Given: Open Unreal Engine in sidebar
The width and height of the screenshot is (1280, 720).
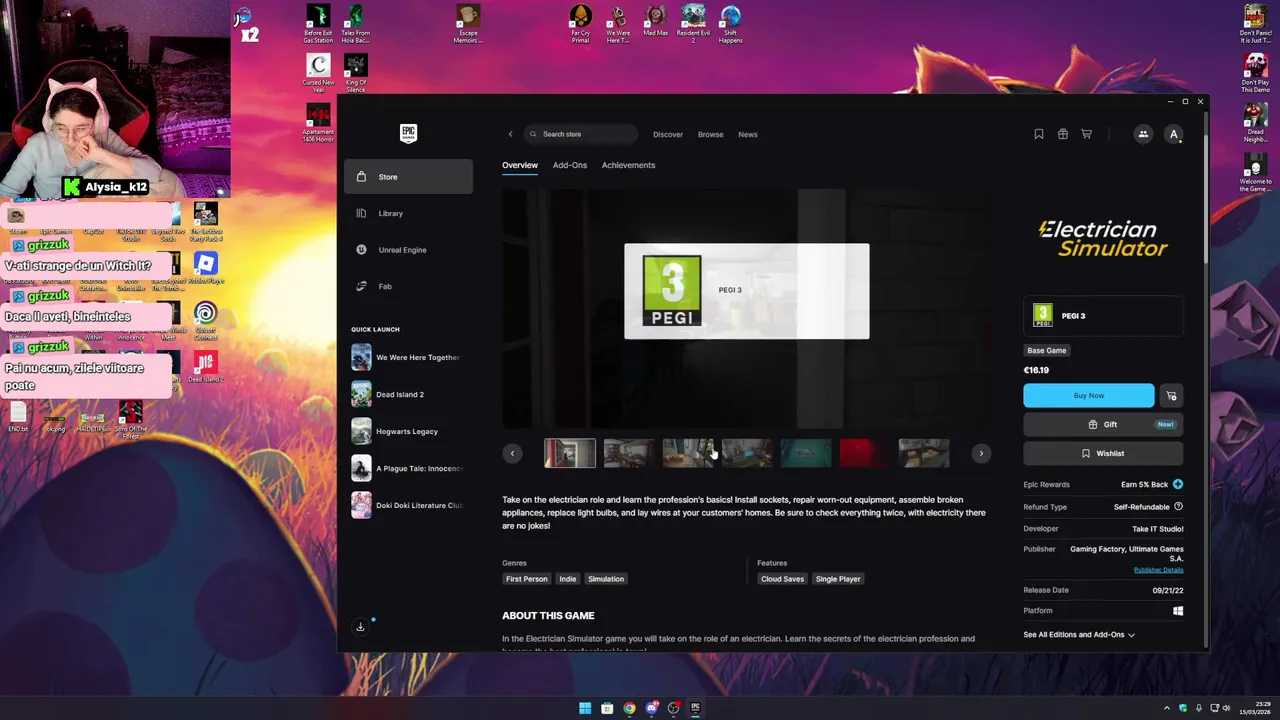Looking at the screenshot, I should [x=408, y=250].
